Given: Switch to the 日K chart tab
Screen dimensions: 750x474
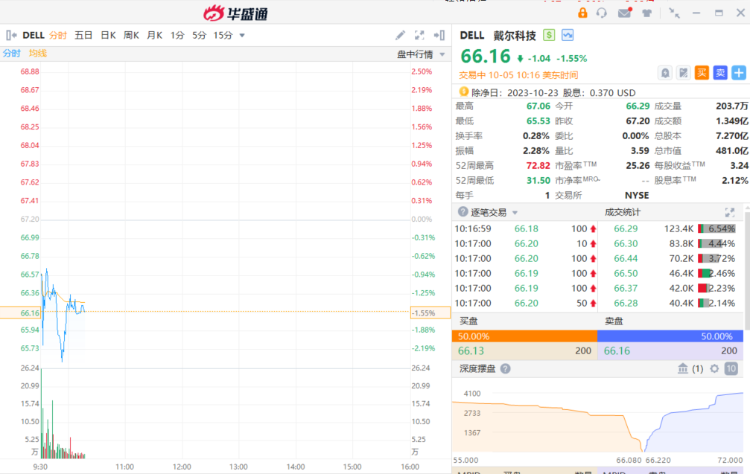Looking at the screenshot, I should coord(108,35).
